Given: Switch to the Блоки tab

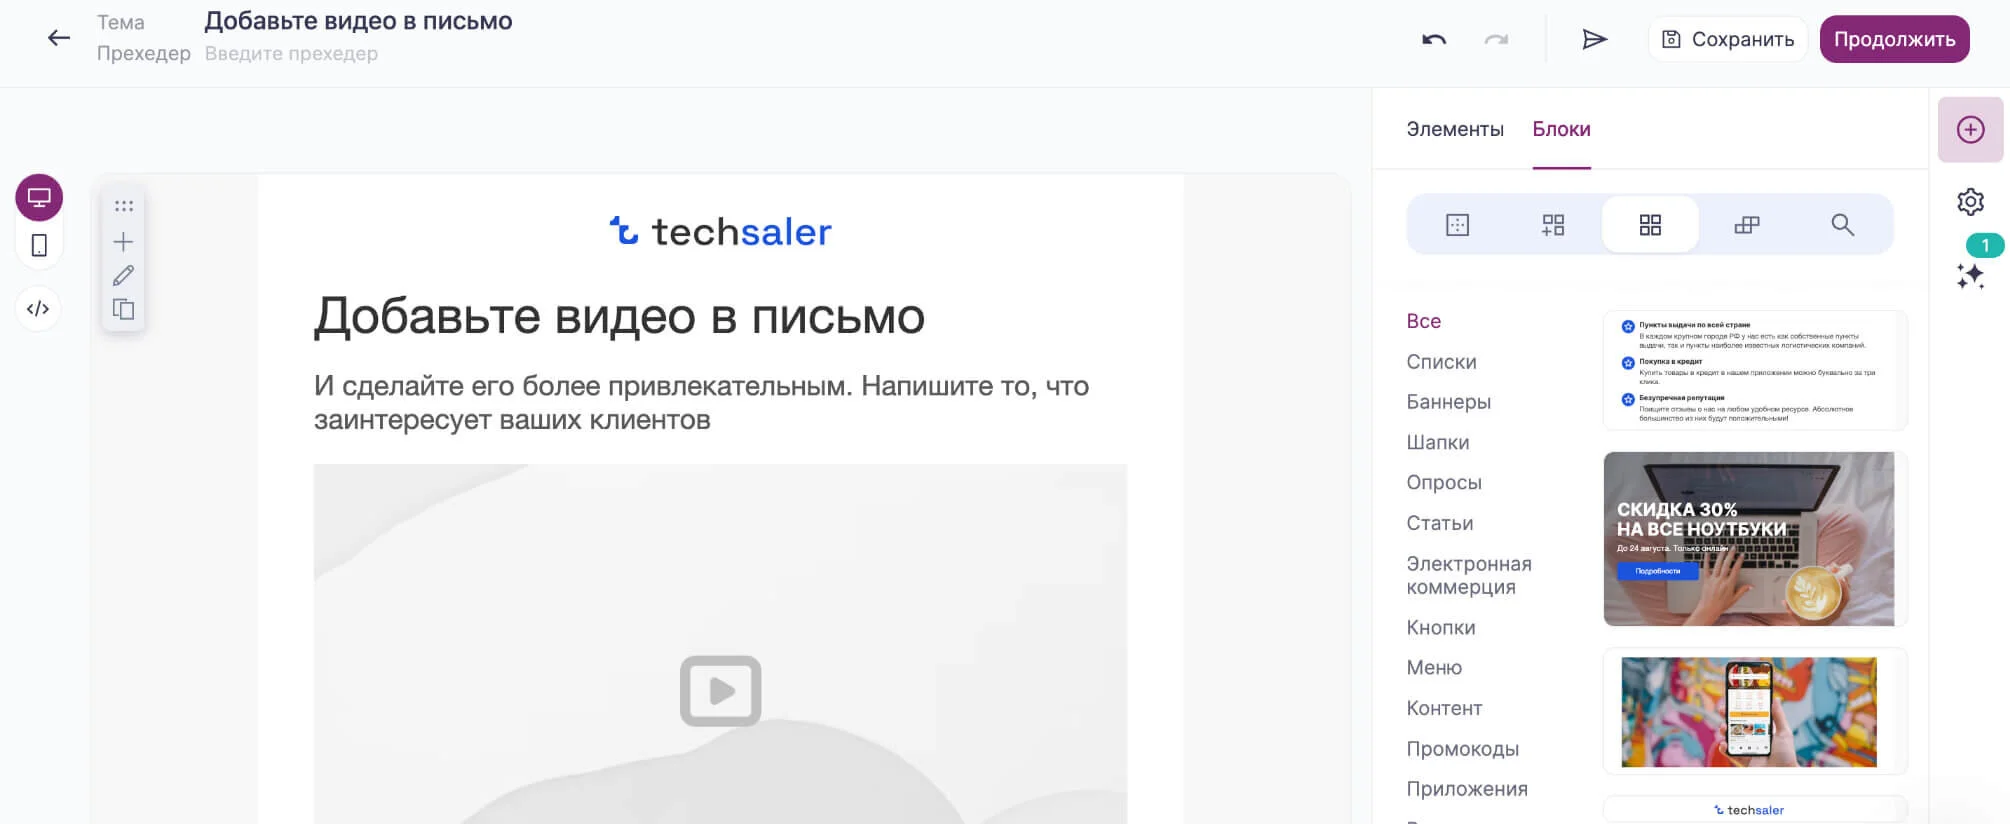Looking at the screenshot, I should tap(1561, 129).
